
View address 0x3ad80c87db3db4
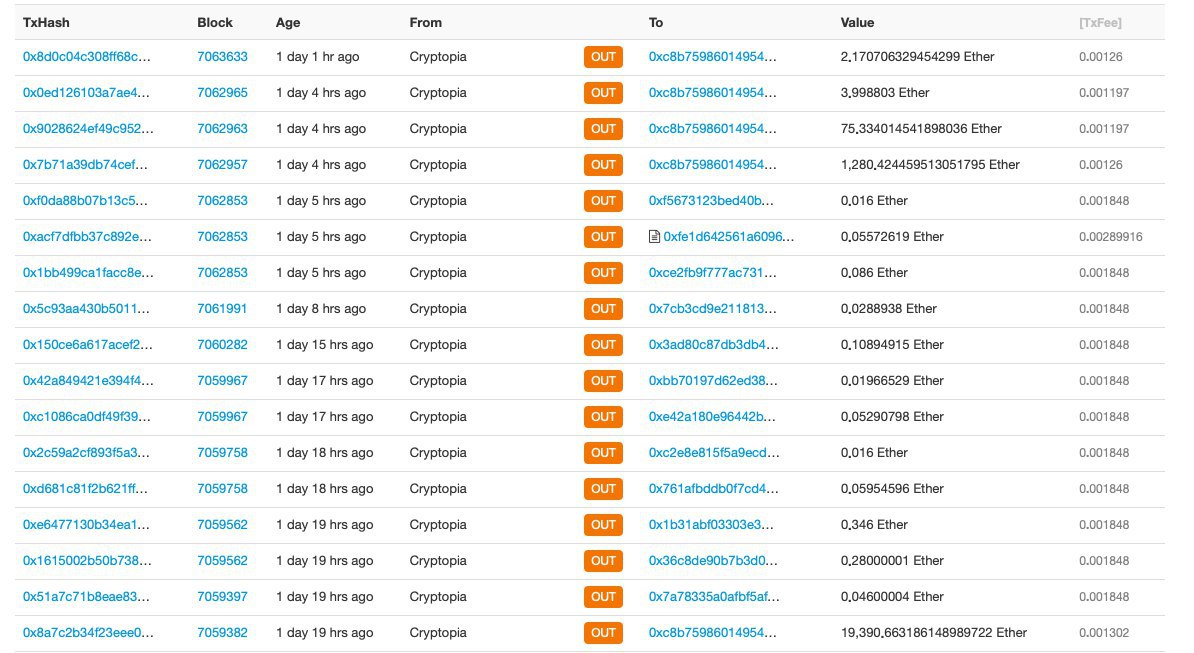coord(714,345)
